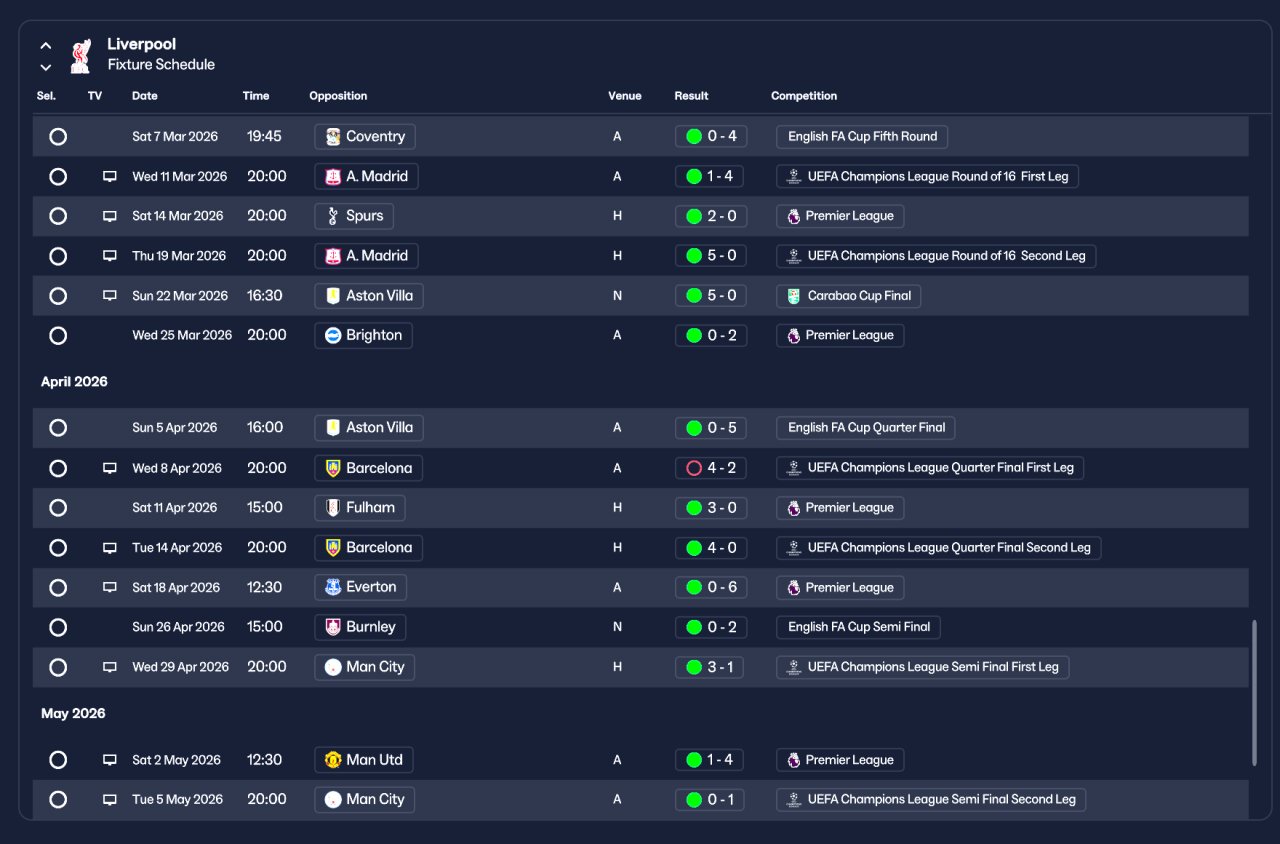Click the Barcelona badge on 8 Apr row

[333, 468]
